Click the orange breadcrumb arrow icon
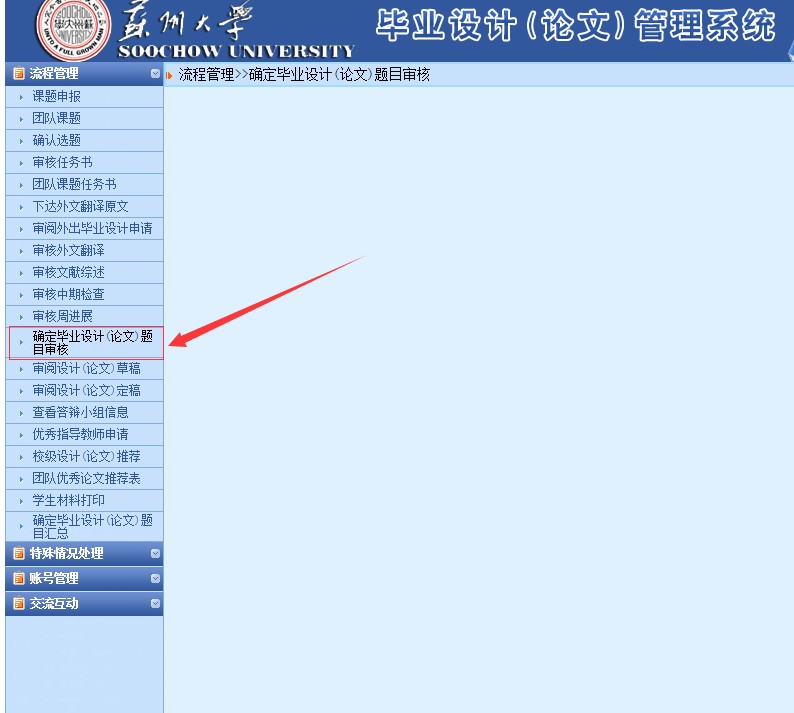794x713 pixels. point(169,75)
